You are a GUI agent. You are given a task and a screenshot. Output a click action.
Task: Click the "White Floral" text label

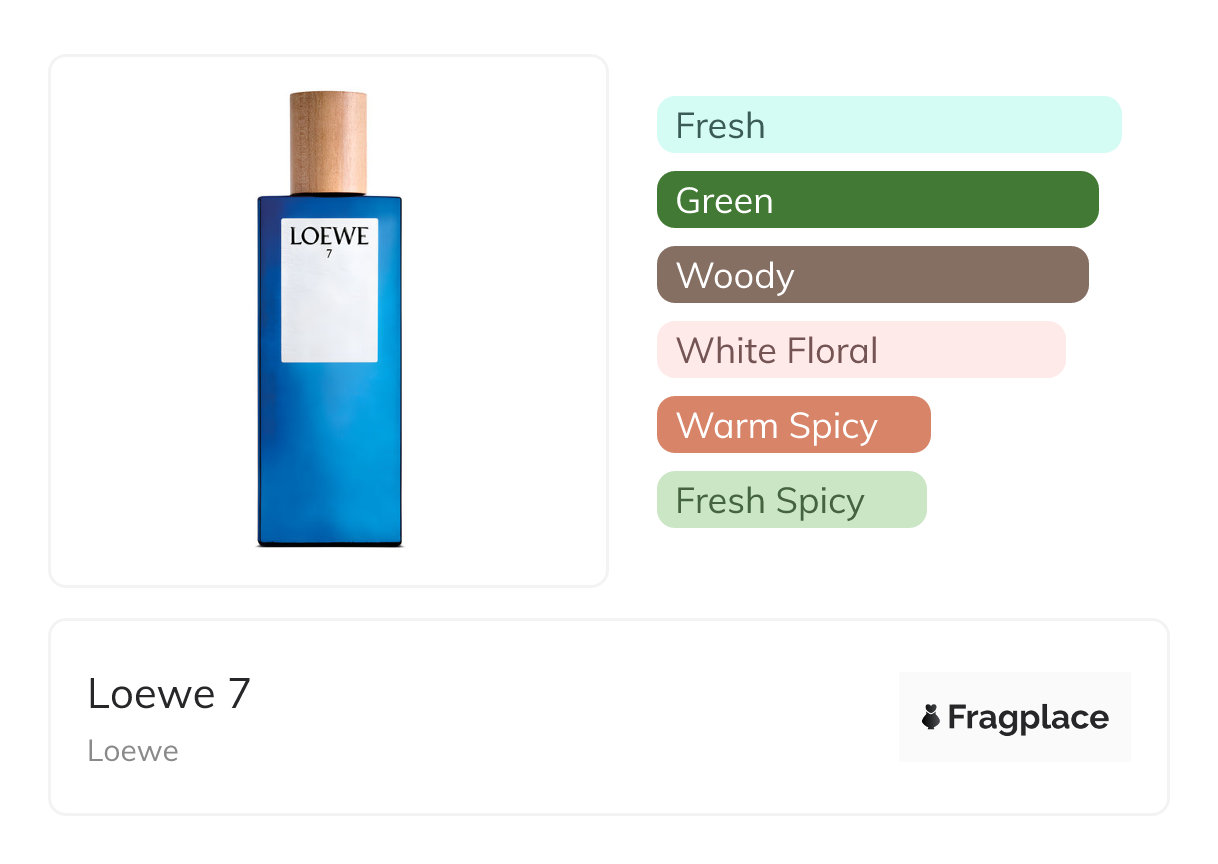click(777, 351)
